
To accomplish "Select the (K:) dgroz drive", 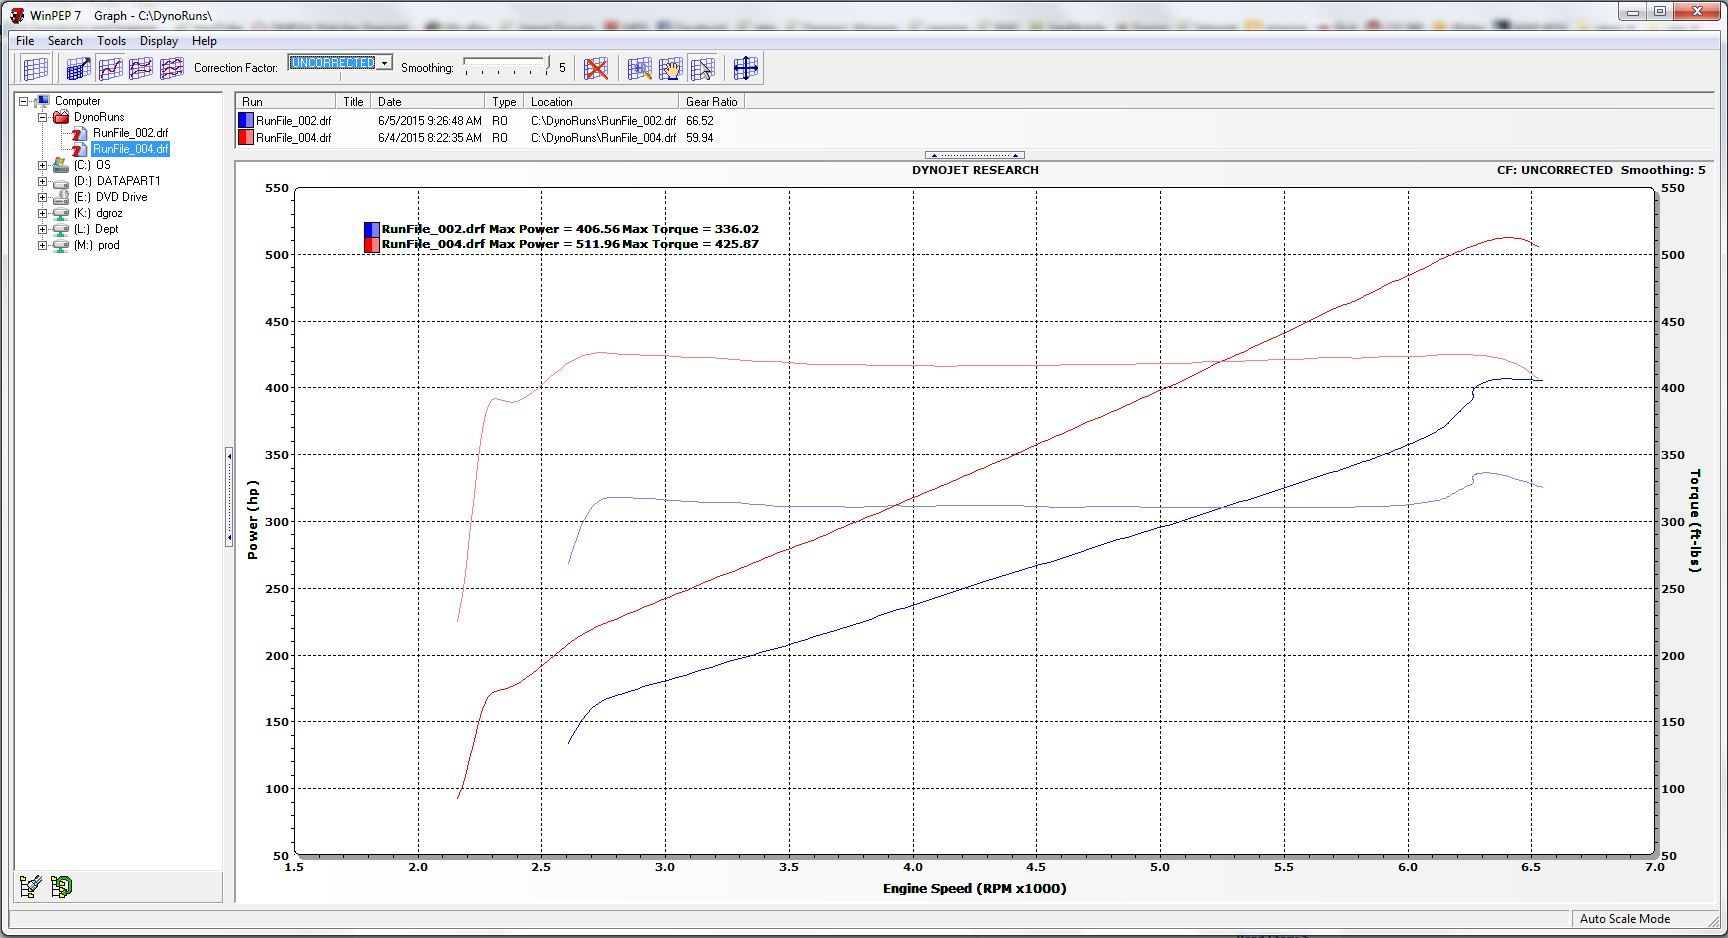I will tap(97, 213).
